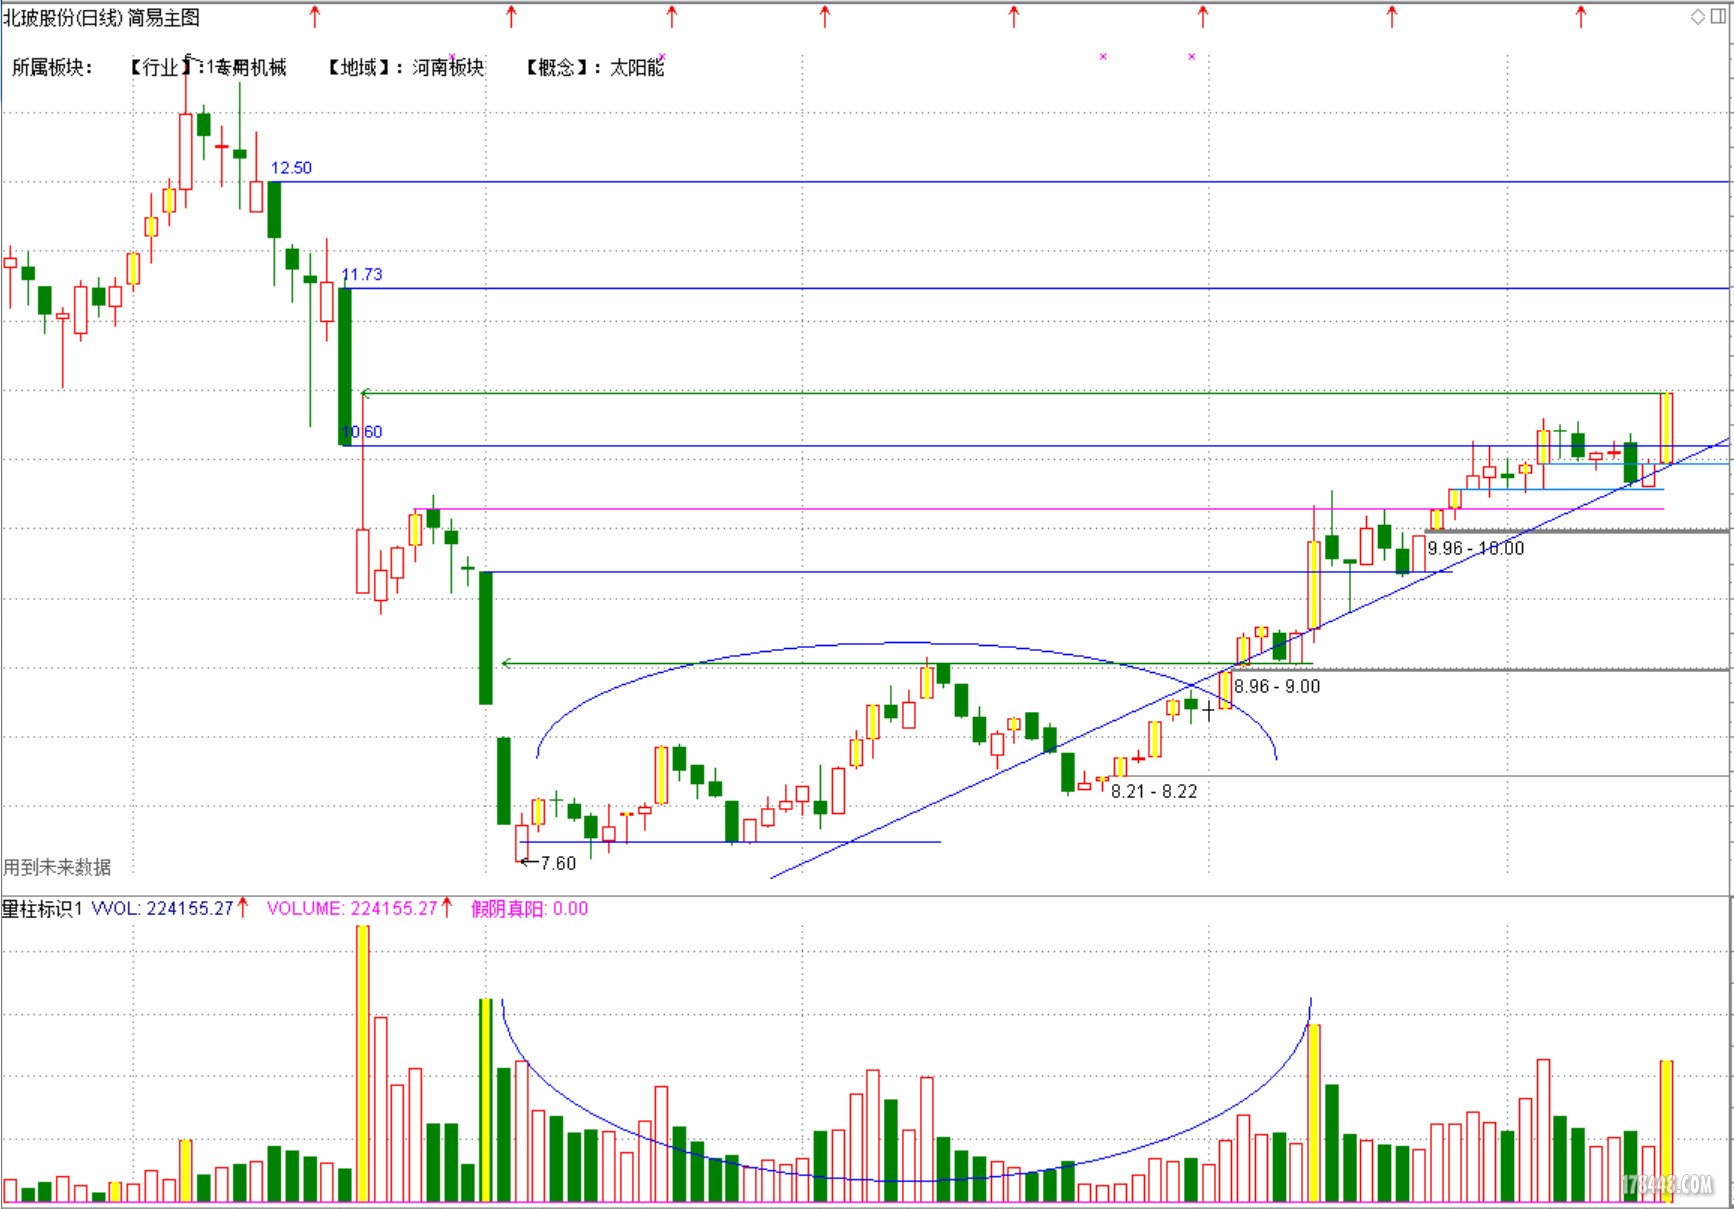
Task: Select the 7.60 low price label
Action: 558,863
